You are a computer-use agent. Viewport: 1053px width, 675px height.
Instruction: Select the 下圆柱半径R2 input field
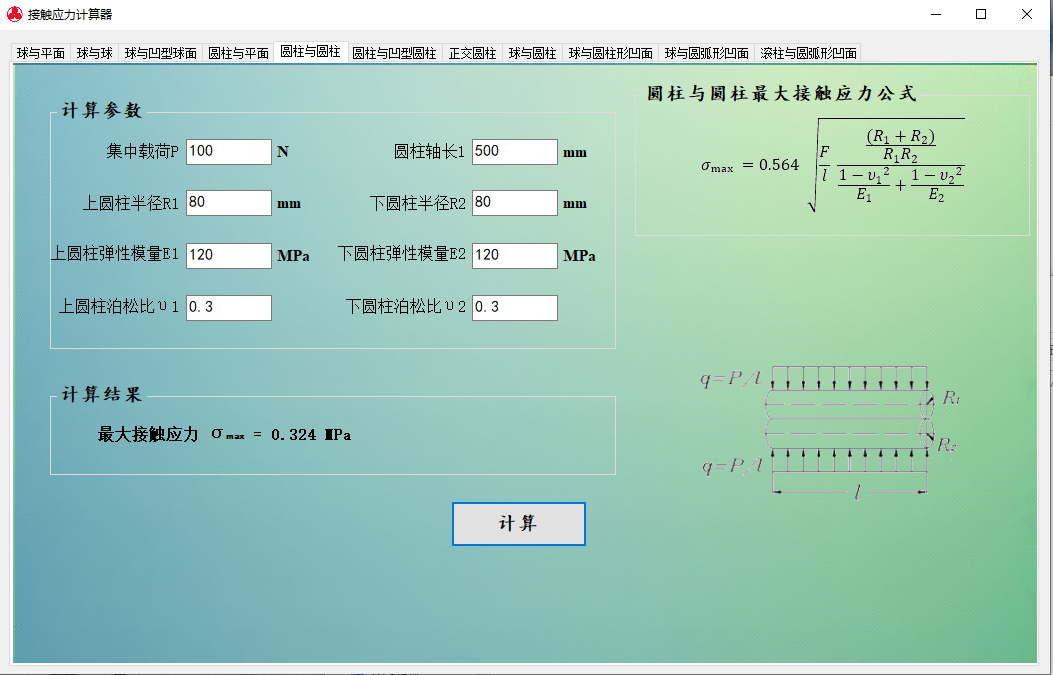tap(514, 203)
